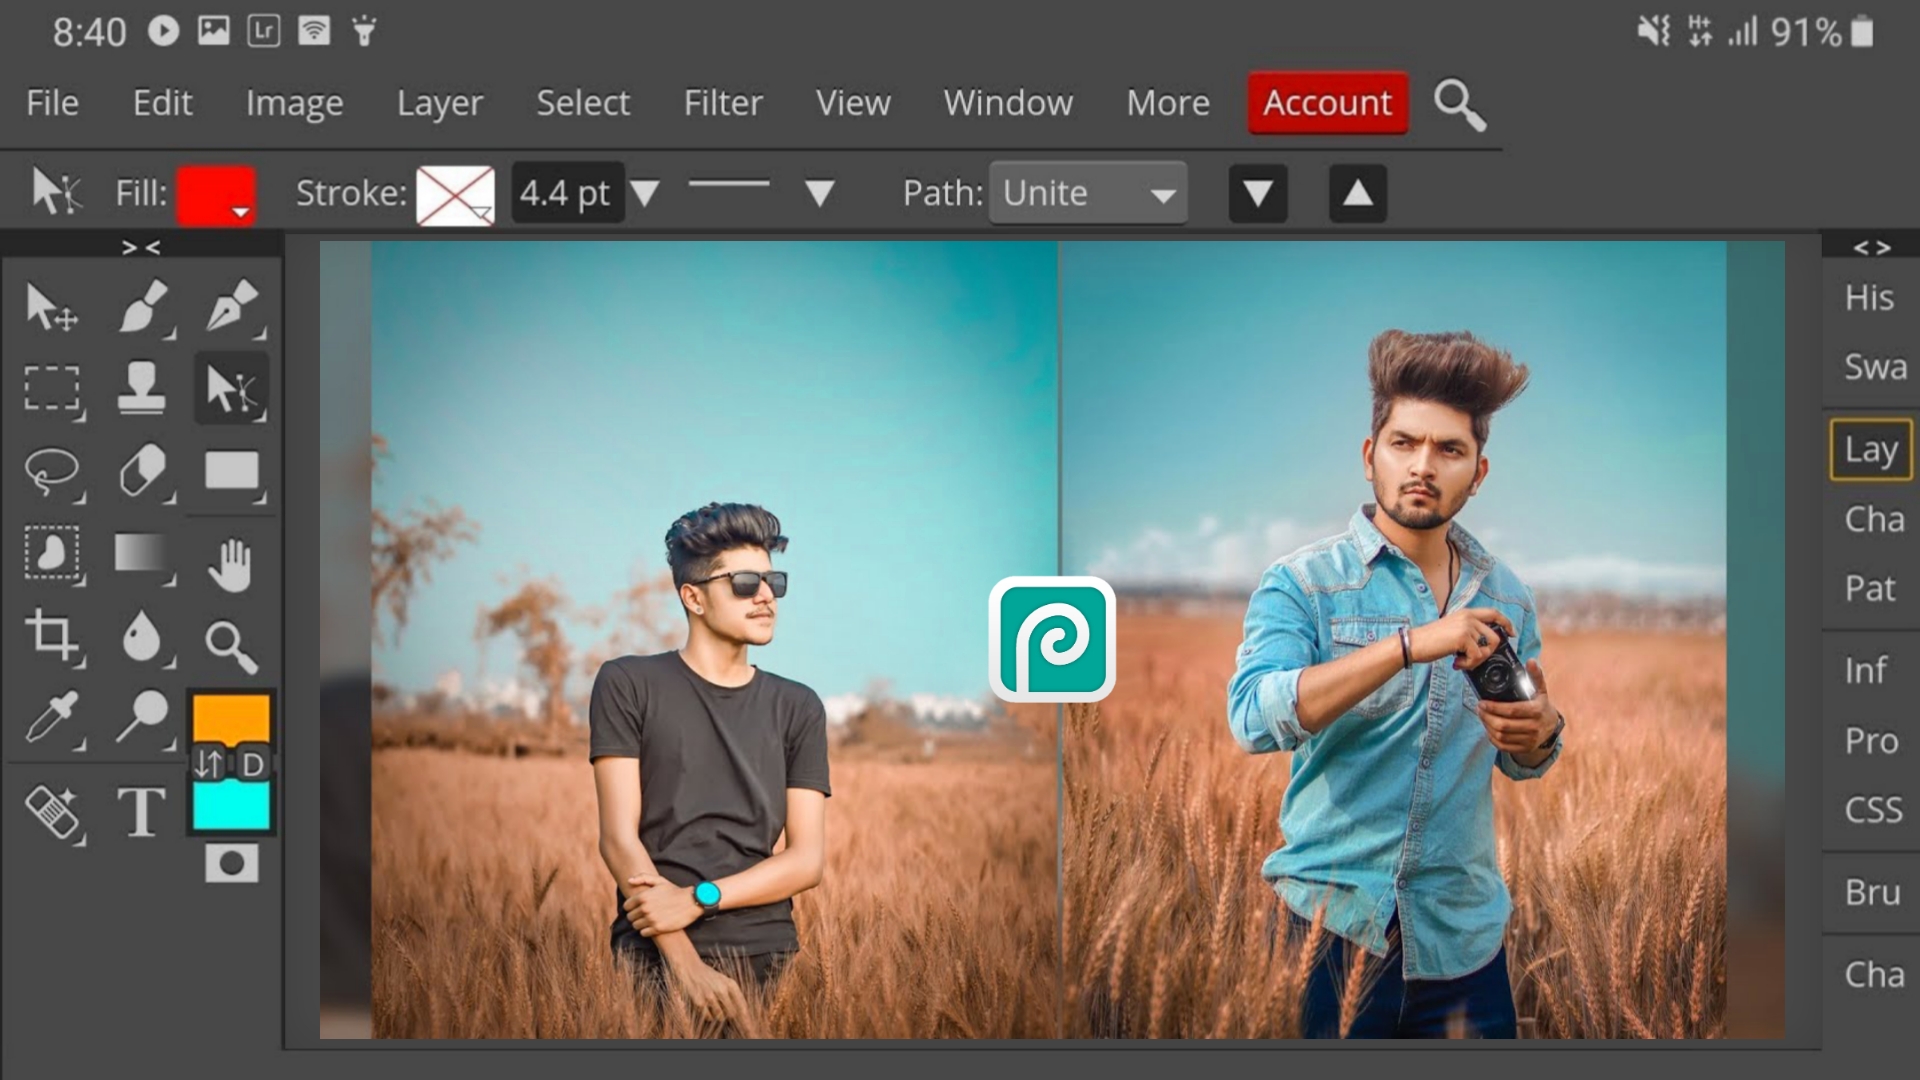Open the Filter menu
Image resolution: width=1920 pixels, height=1080 pixels.
pos(722,103)
